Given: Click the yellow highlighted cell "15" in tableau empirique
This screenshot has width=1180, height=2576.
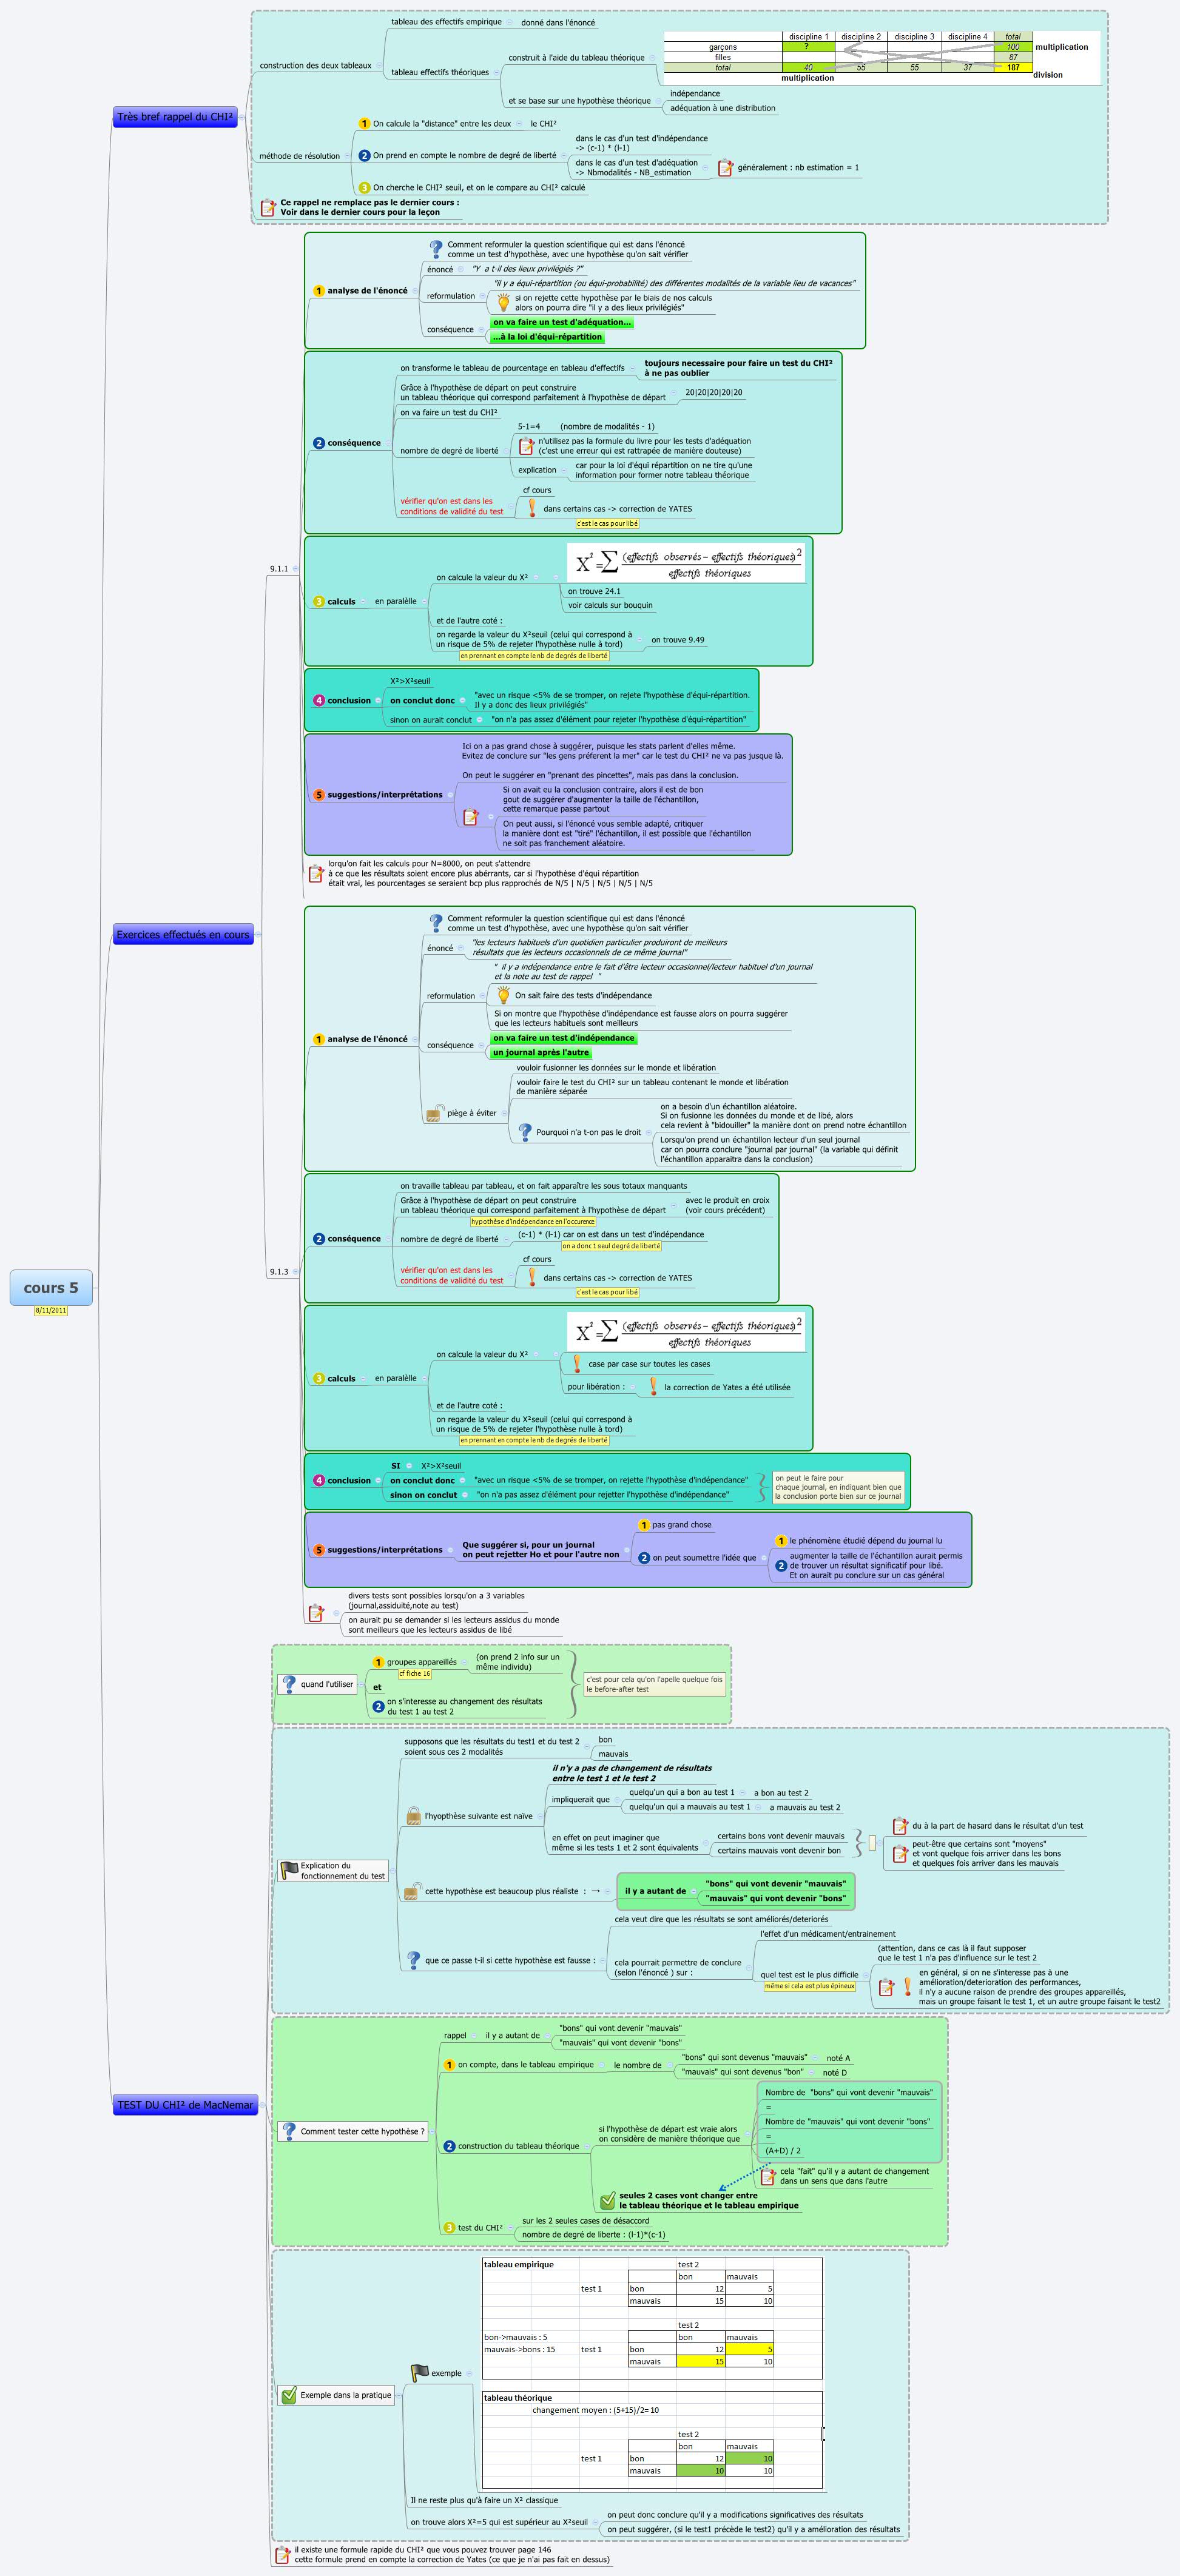Looking at the screenshot, I should [700, 2362].
